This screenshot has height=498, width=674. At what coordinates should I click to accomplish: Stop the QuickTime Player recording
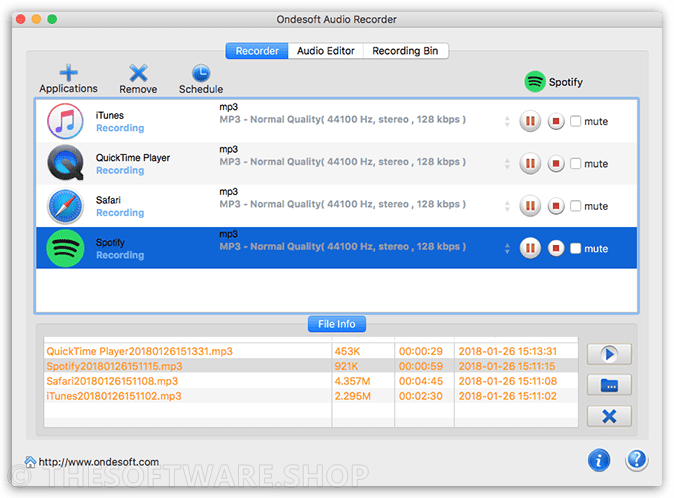pyautogui.click(x=556, y=164)
